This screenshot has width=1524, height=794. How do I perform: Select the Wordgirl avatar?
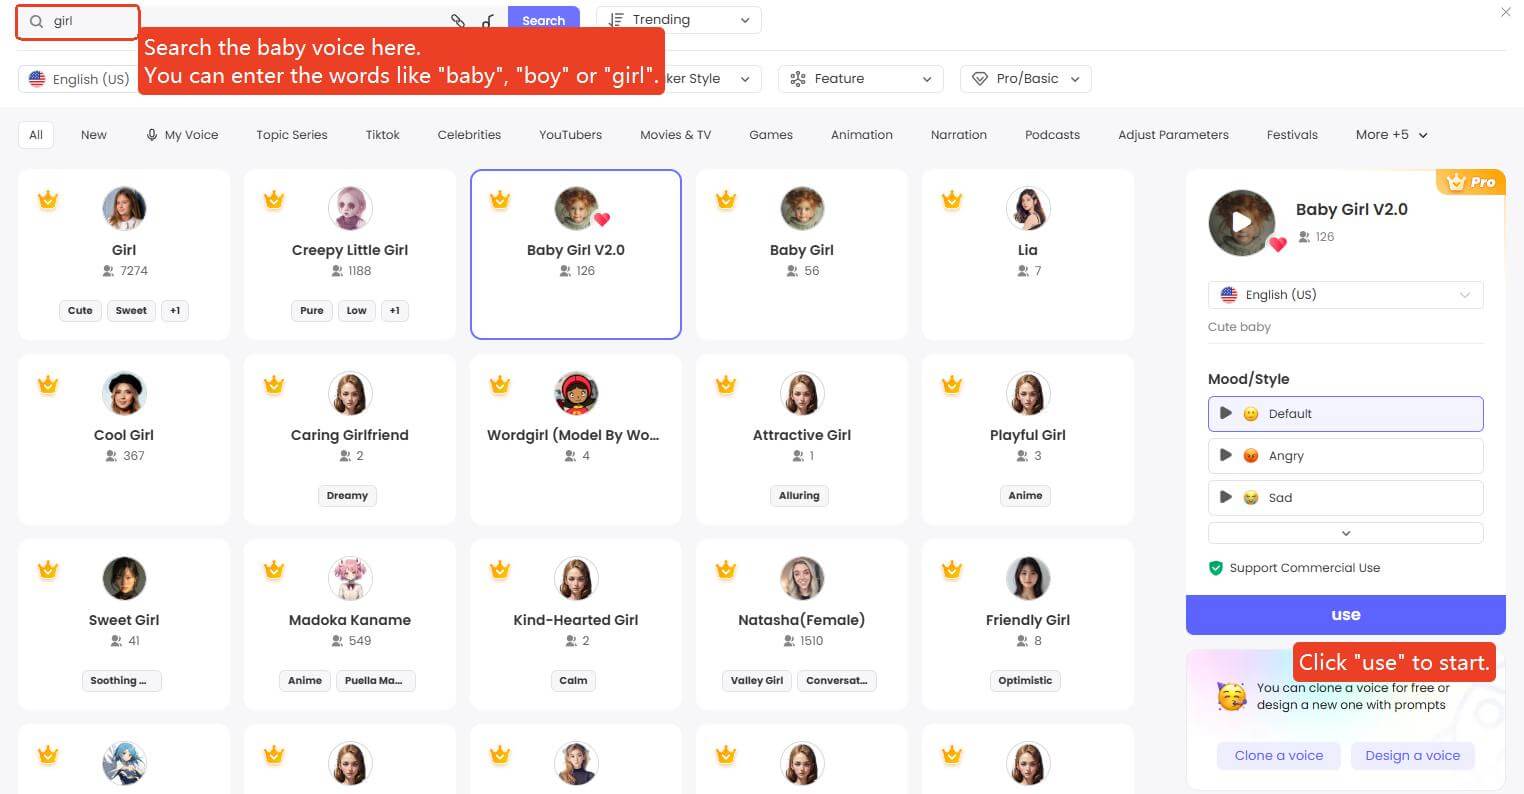(x=576, y=393)
